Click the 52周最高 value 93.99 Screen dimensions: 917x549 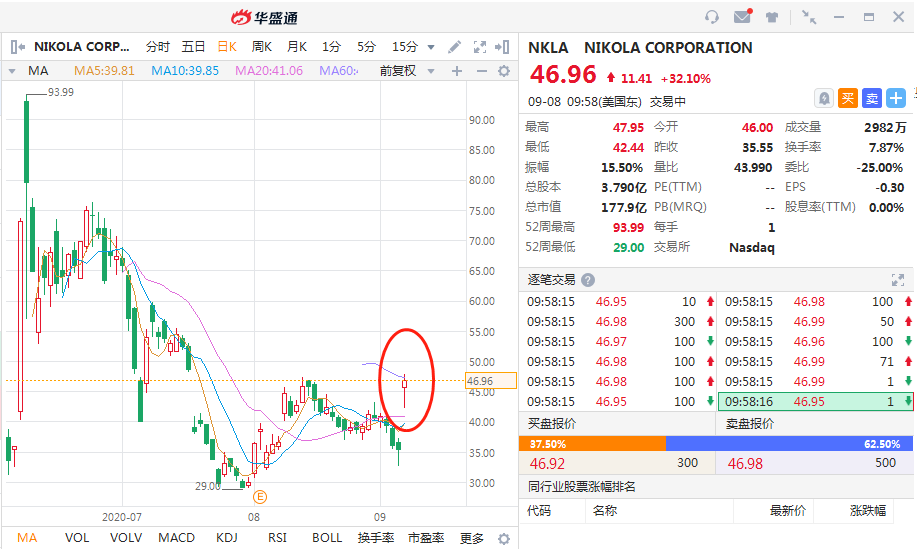(x=628, y=227)
